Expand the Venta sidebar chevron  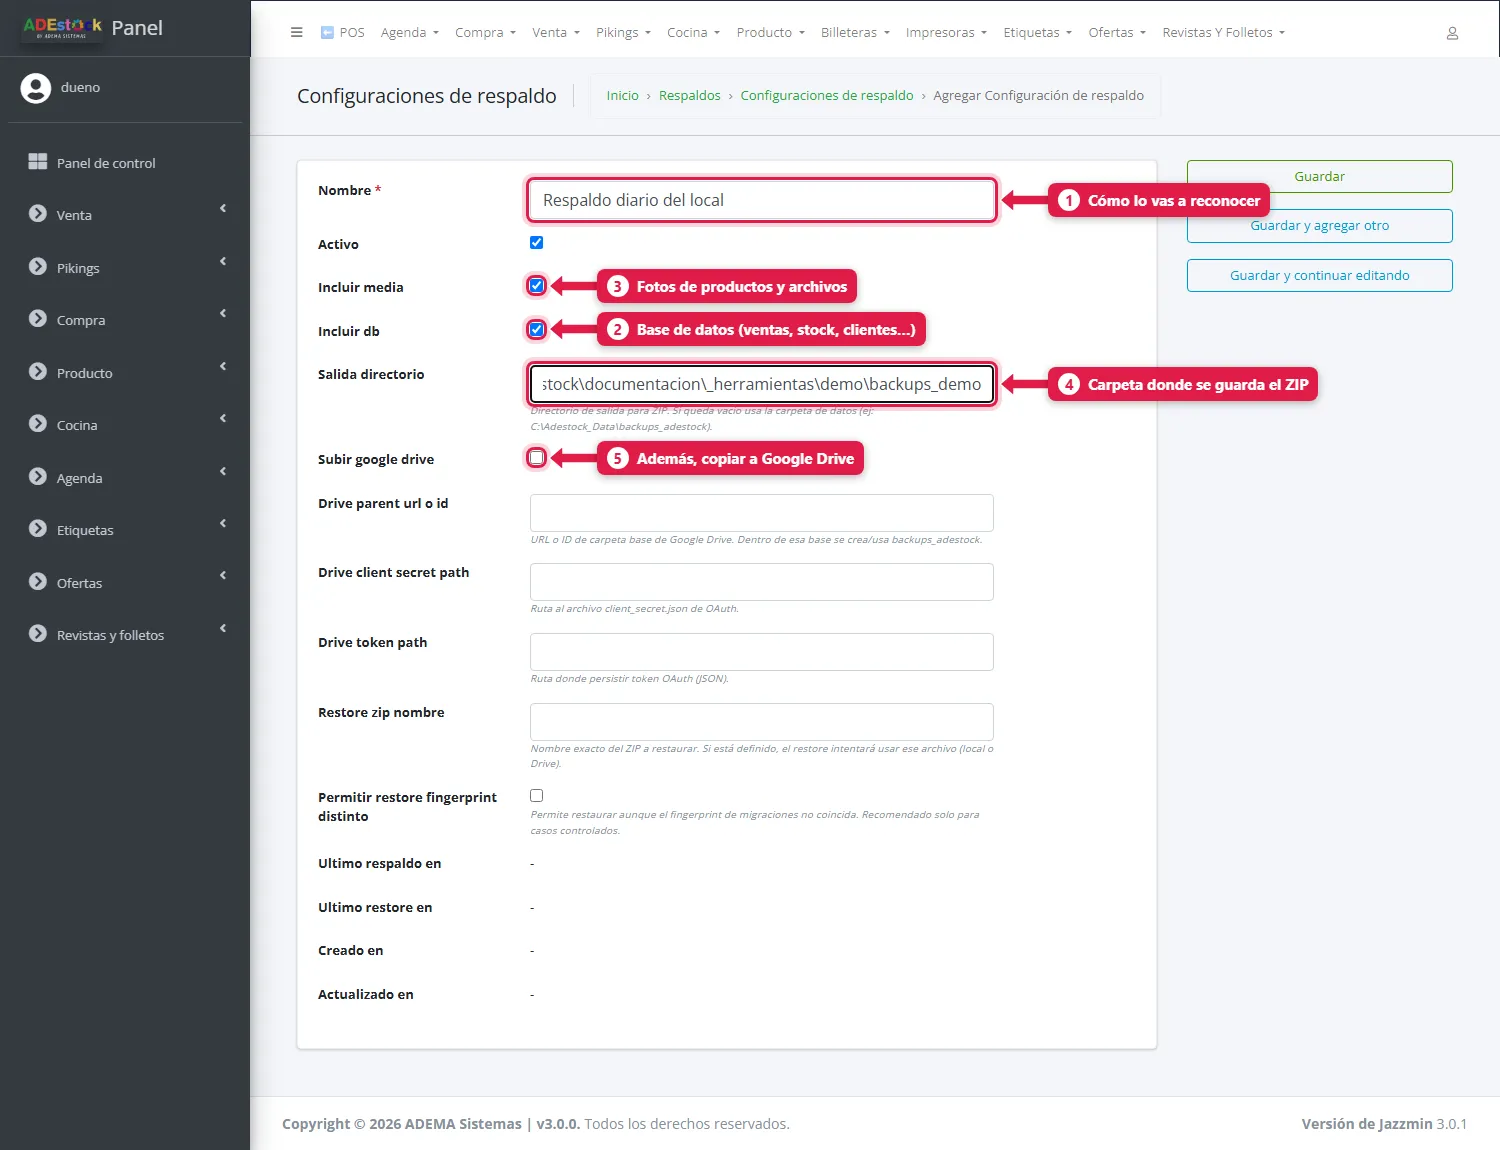(x=223, y=209)
